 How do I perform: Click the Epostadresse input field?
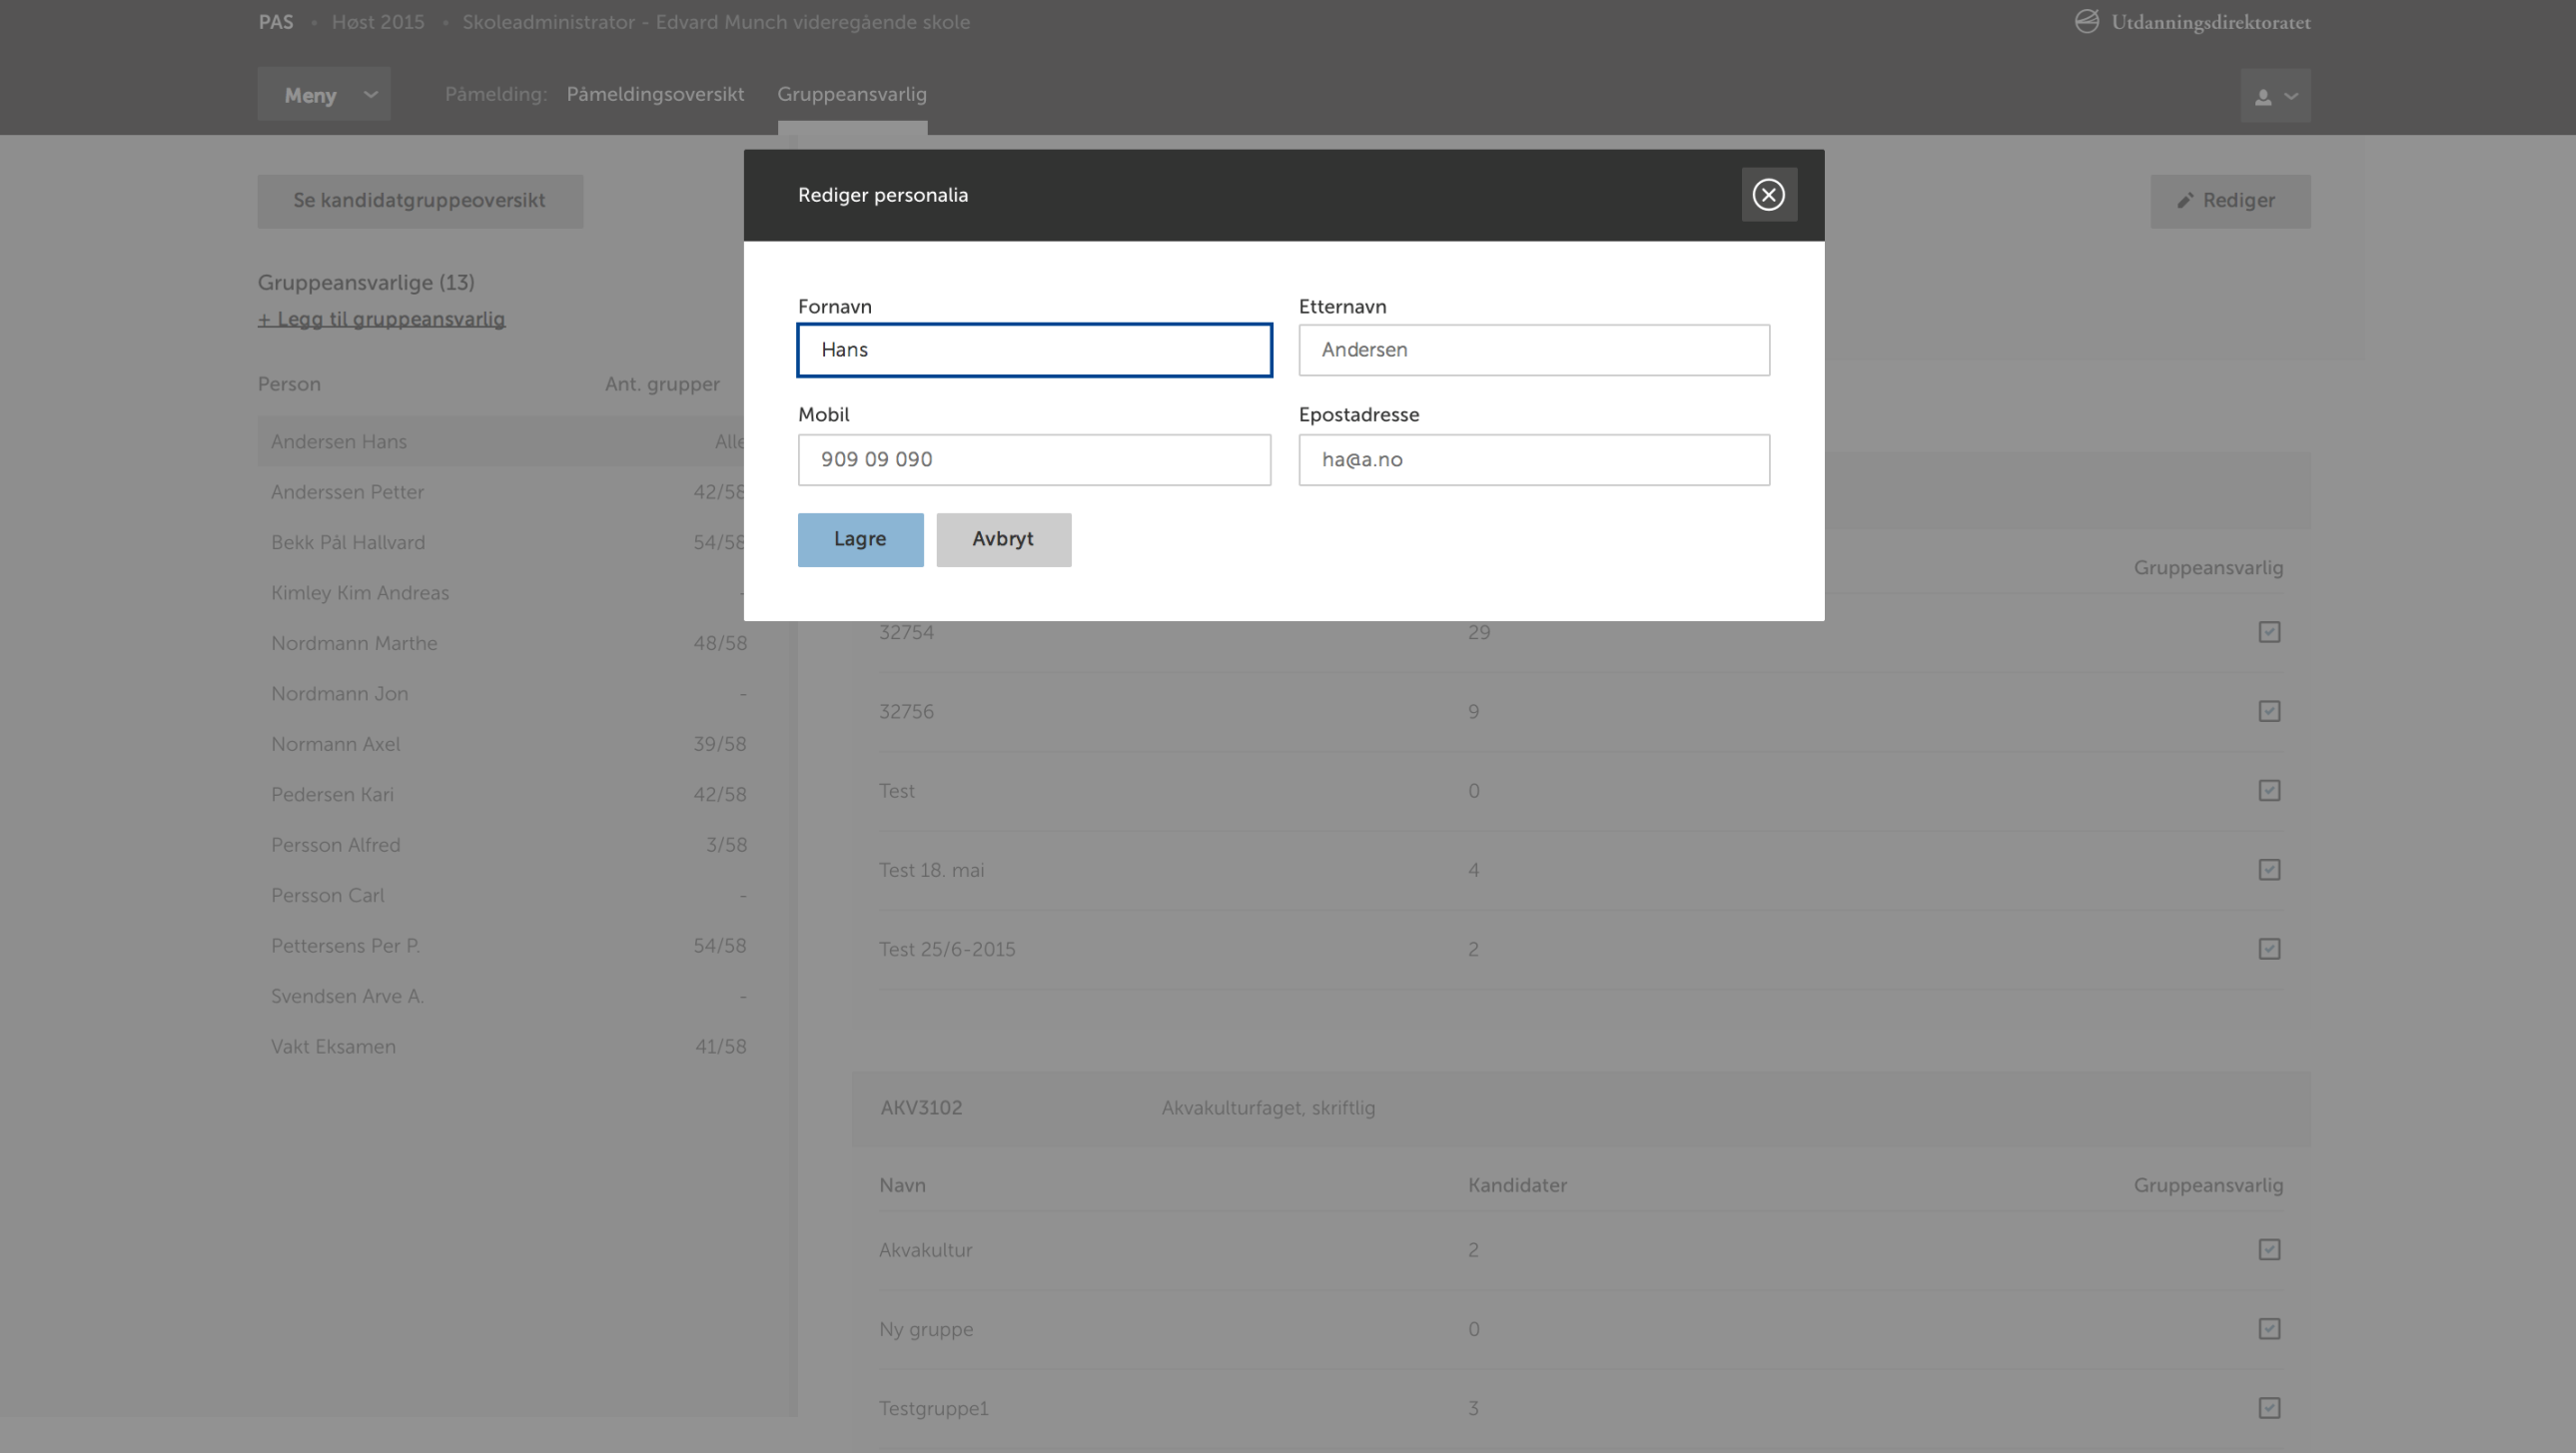(x=1534, y=460)
